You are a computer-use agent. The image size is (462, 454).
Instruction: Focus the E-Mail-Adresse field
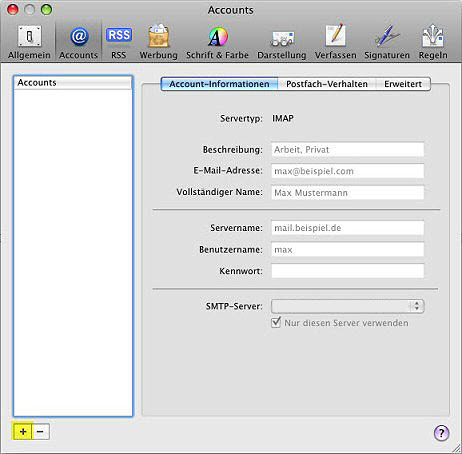click(x=348, y=171)
